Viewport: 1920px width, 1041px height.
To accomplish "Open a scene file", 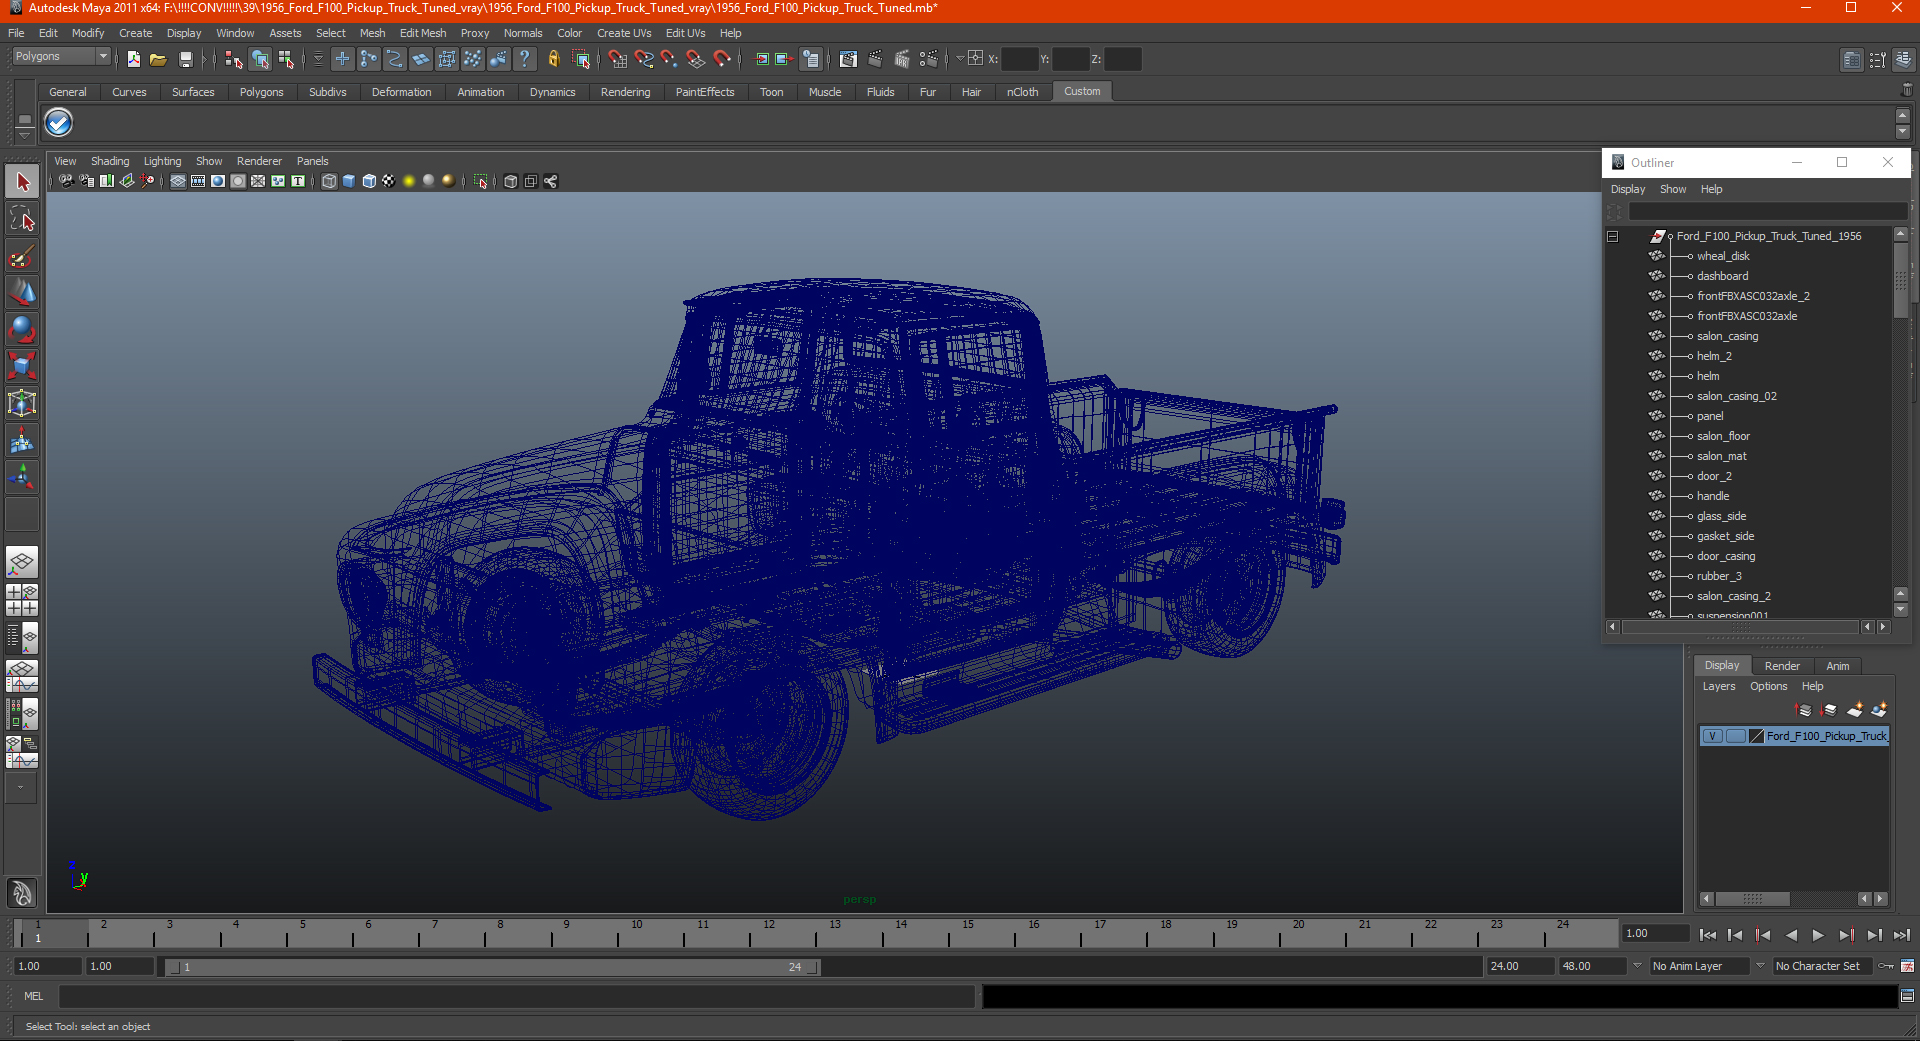I will coord(158,60).
